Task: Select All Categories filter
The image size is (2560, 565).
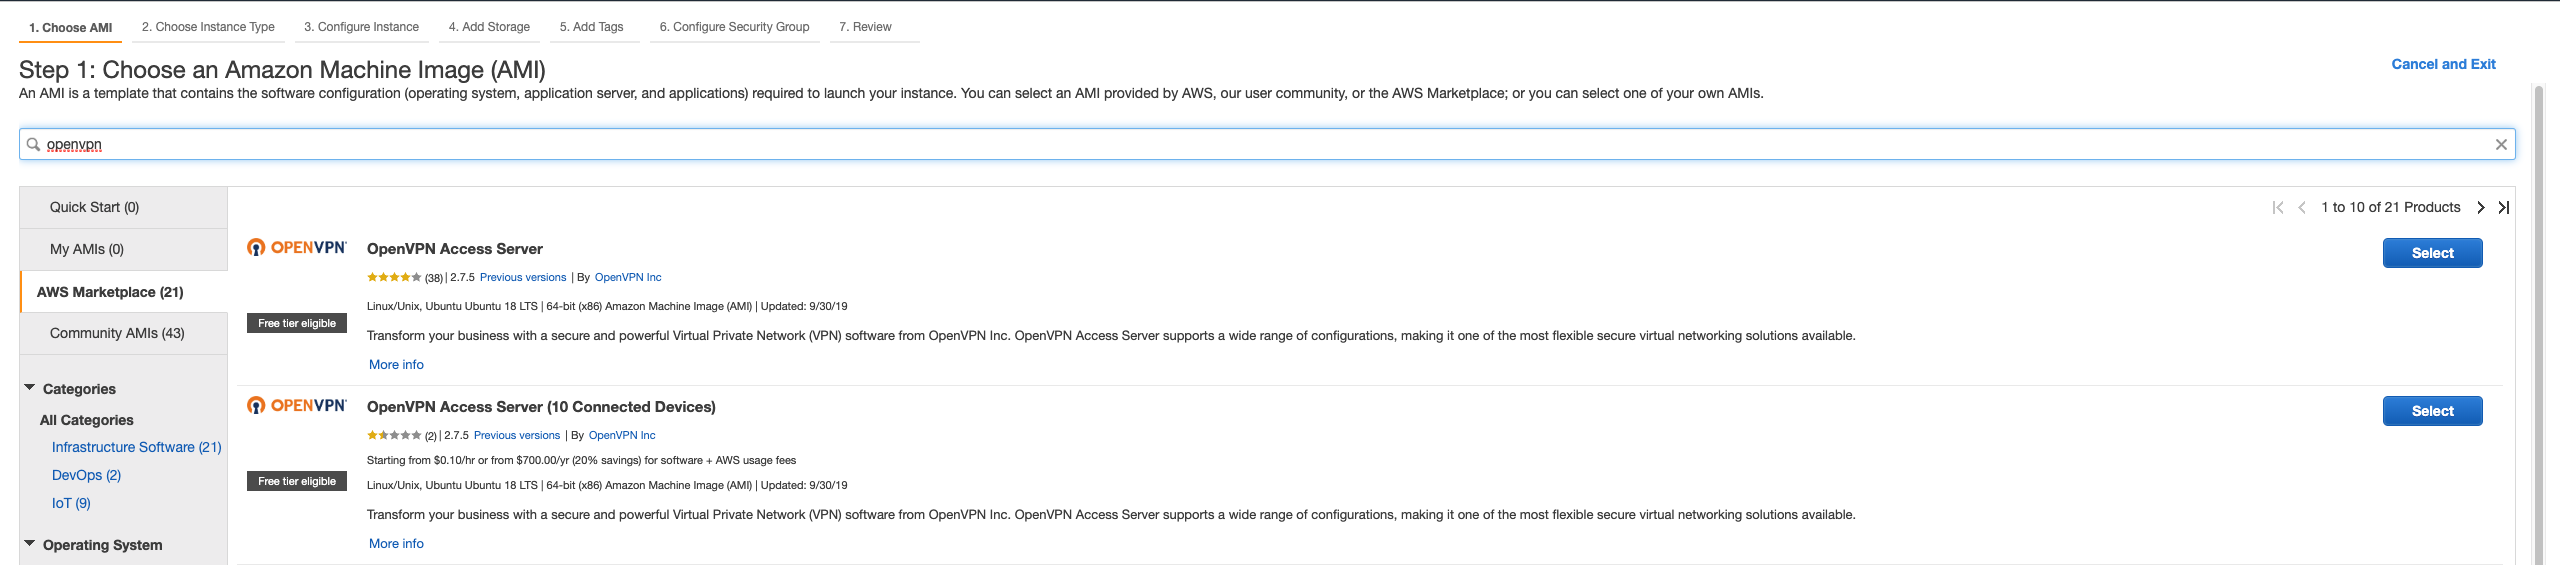Action: (x=86, y=420)
